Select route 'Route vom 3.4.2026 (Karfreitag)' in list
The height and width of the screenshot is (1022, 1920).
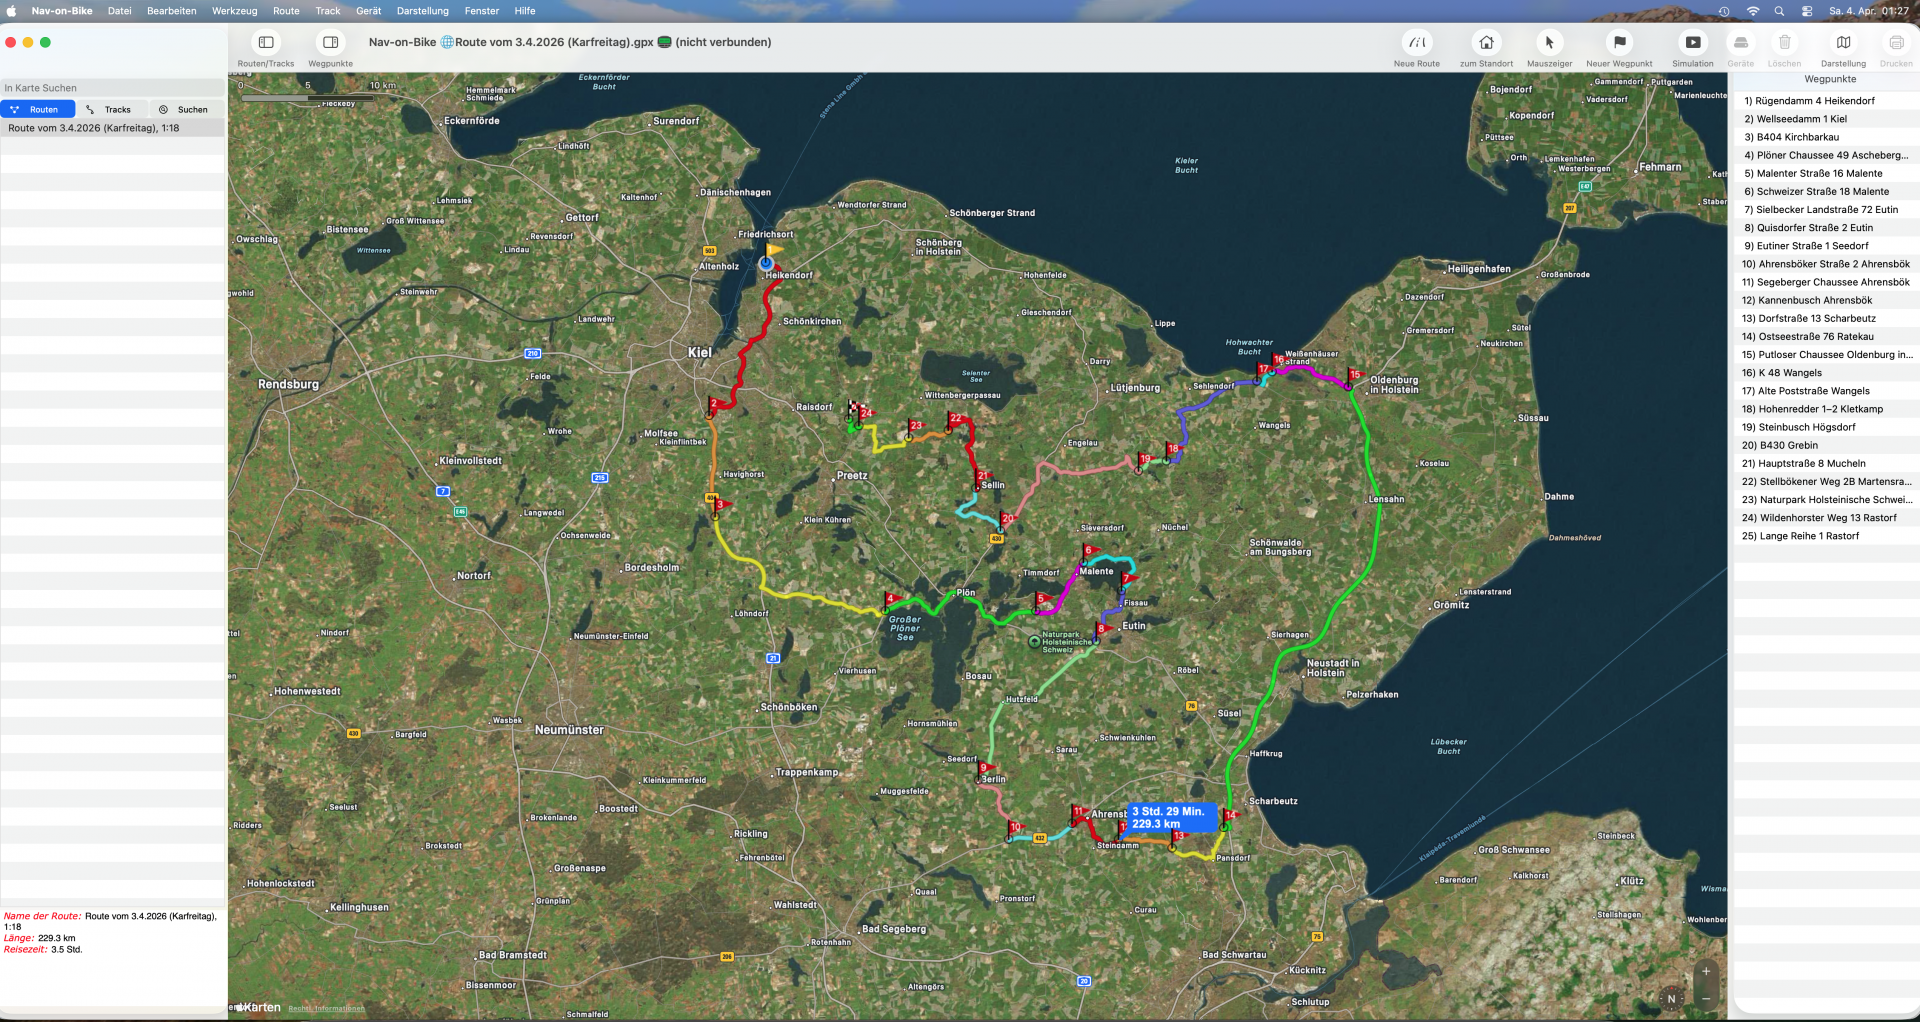pyautogui.click(x=94, y=128)
